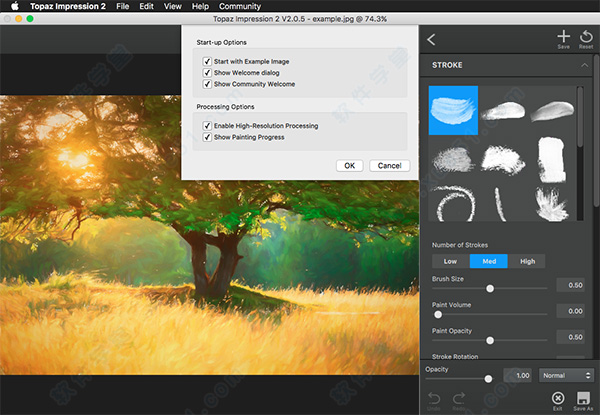The height and width of the screenshot is (415, 600).
Task: Open the Community menu
Action: (240, 6)
